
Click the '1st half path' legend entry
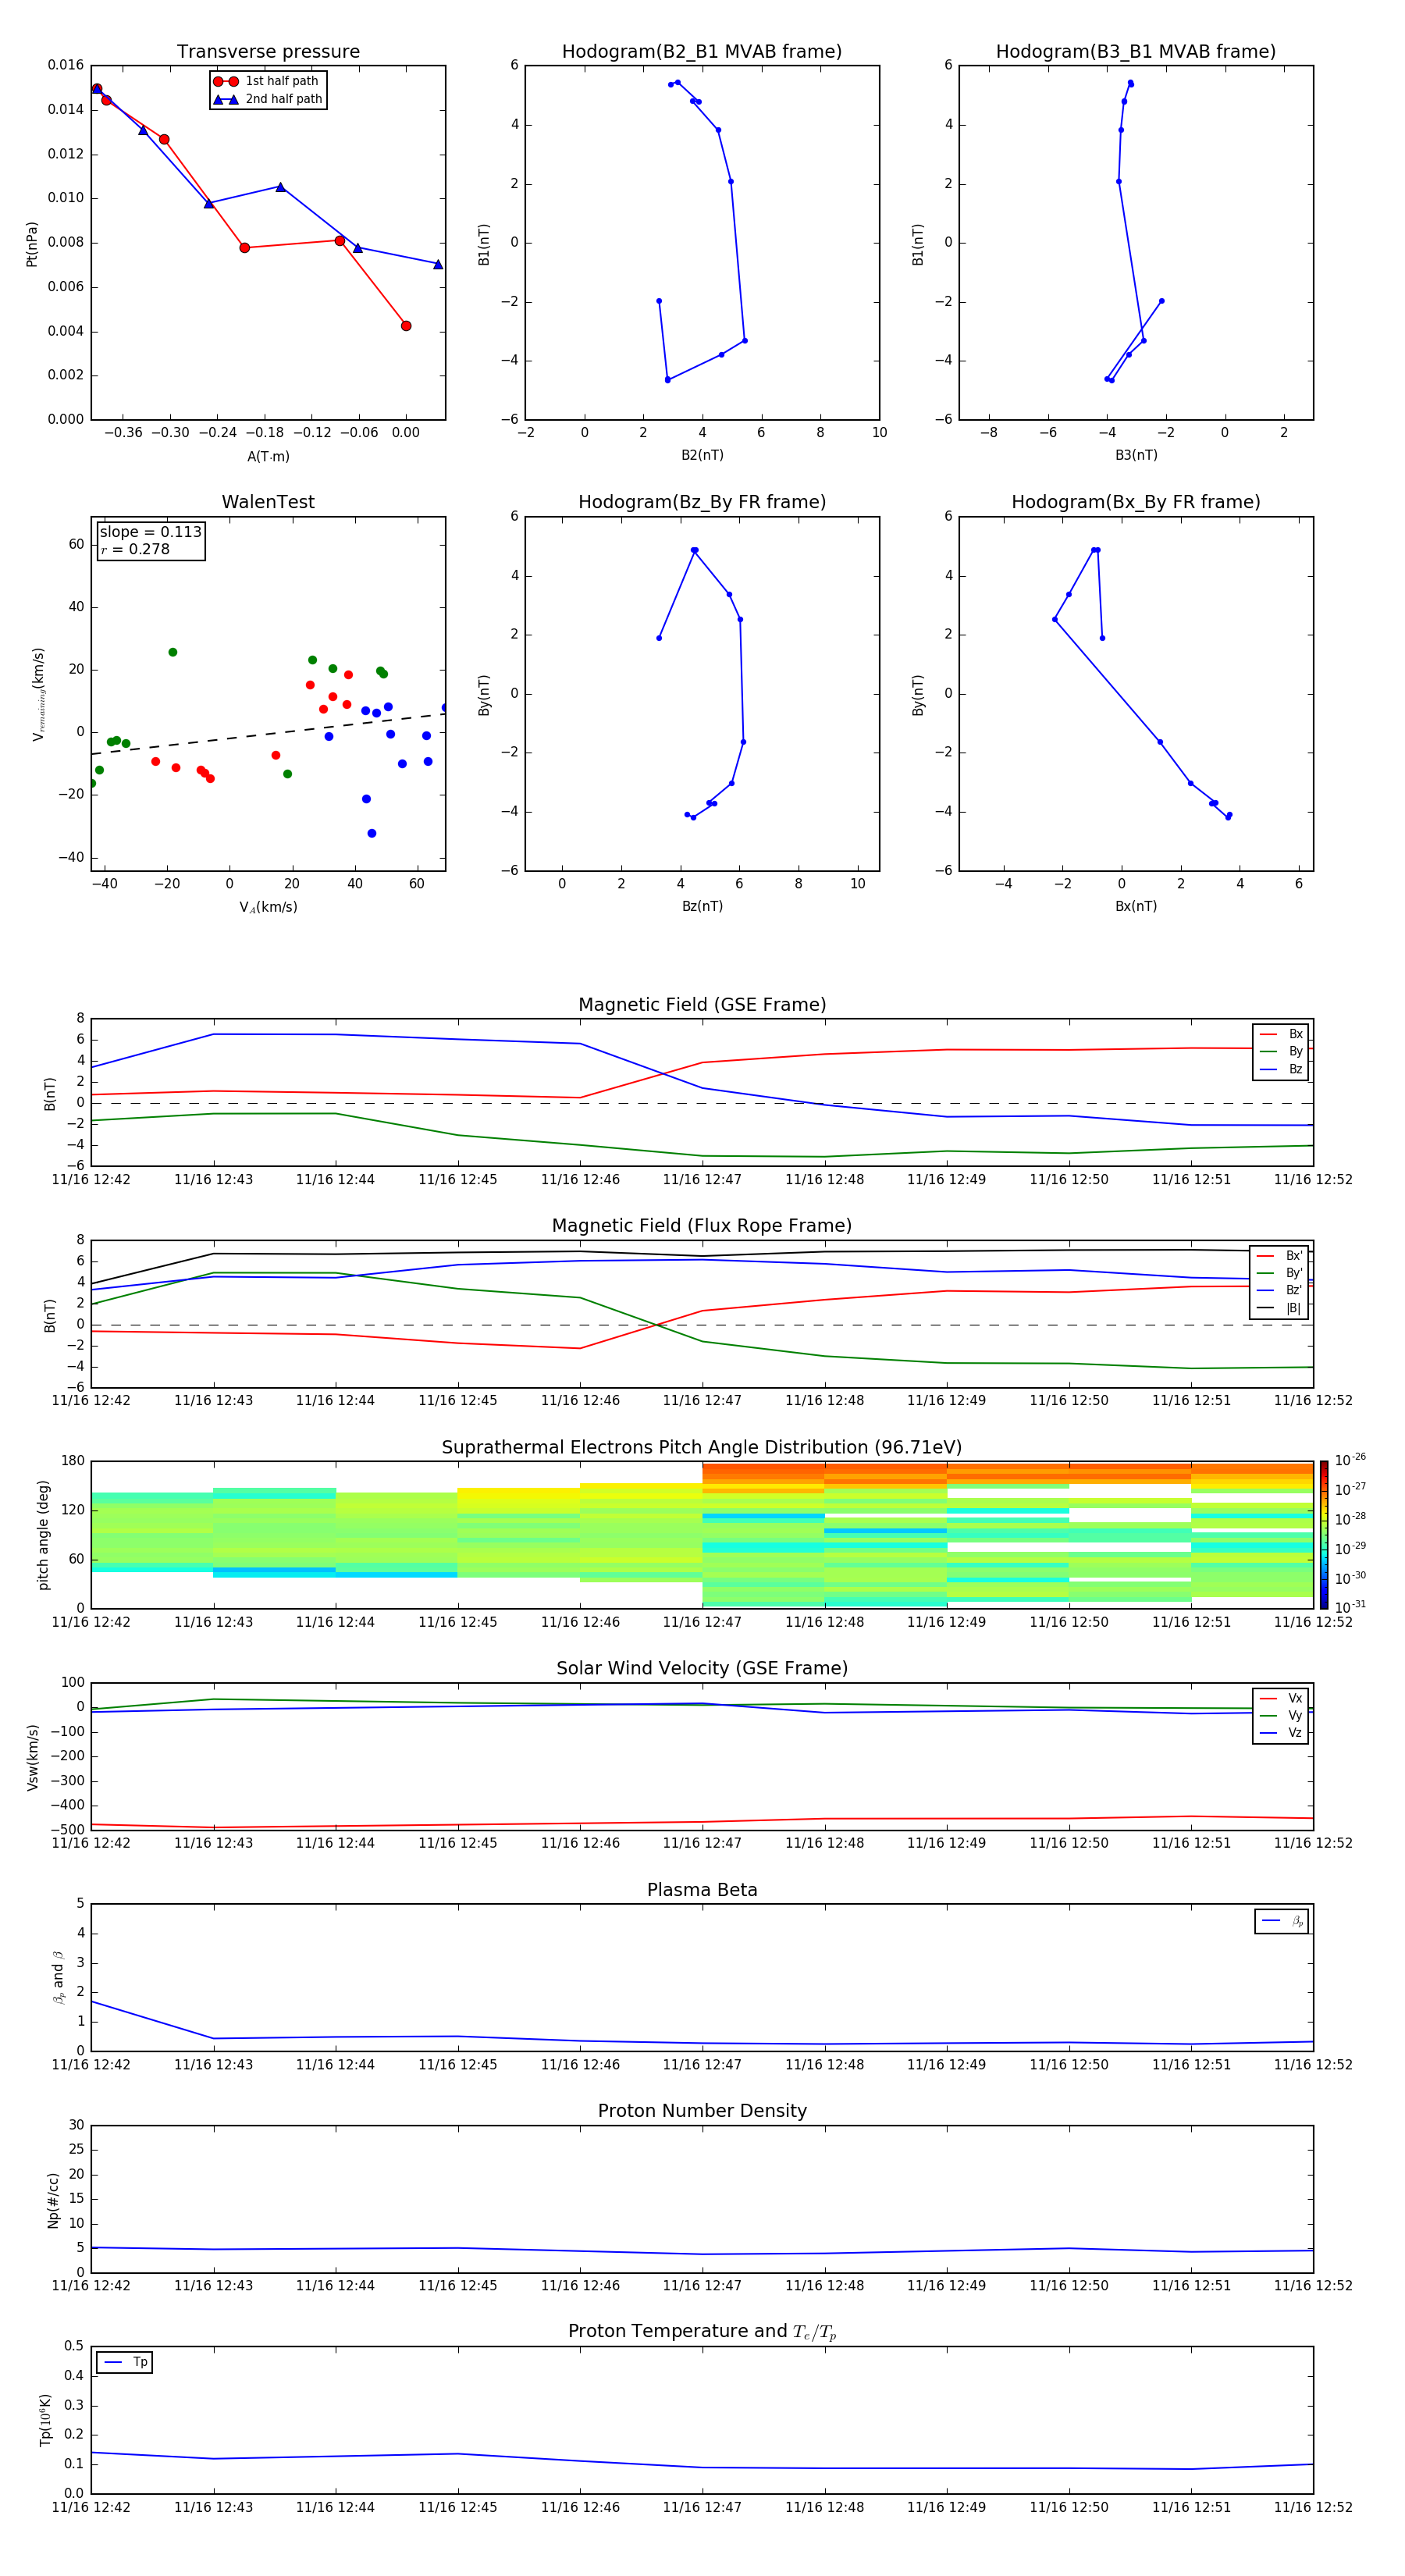(266, 81)
